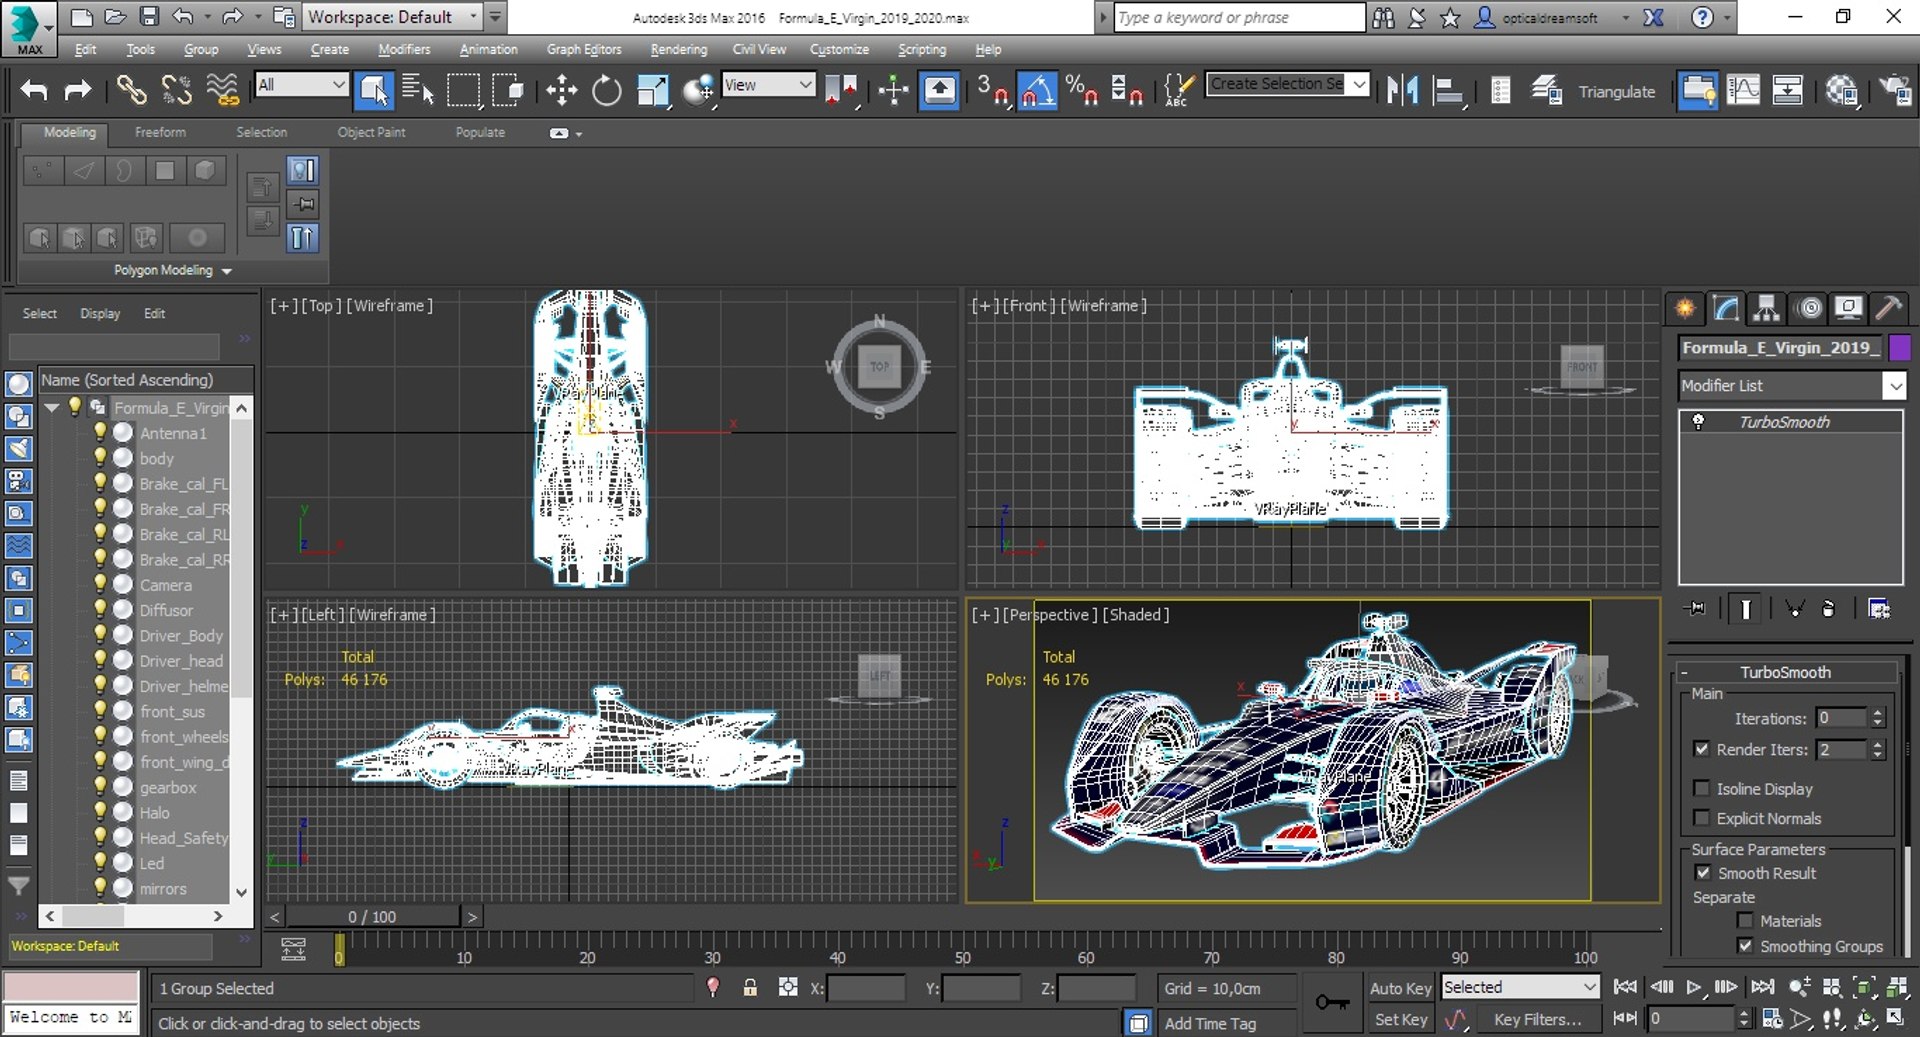Open the Material Editor icon
The width and height of the screenshot is (1920, 1037).
1841,91
